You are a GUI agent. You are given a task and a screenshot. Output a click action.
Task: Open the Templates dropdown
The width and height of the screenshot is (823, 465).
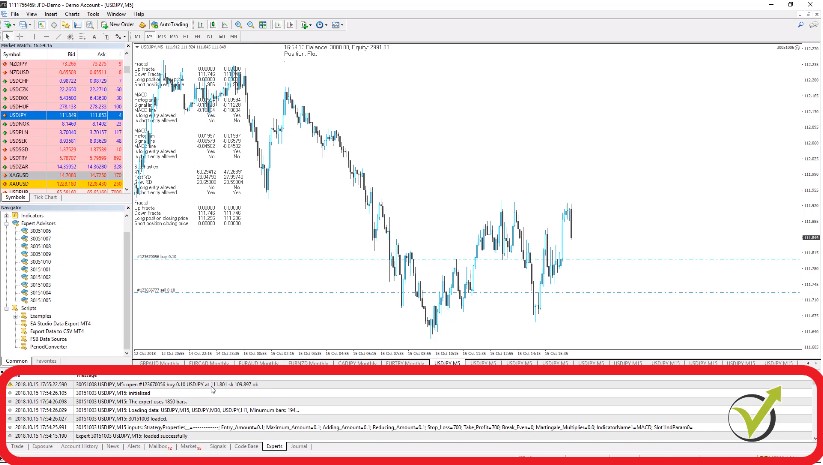pyautogui.click(x=336, y=25)
